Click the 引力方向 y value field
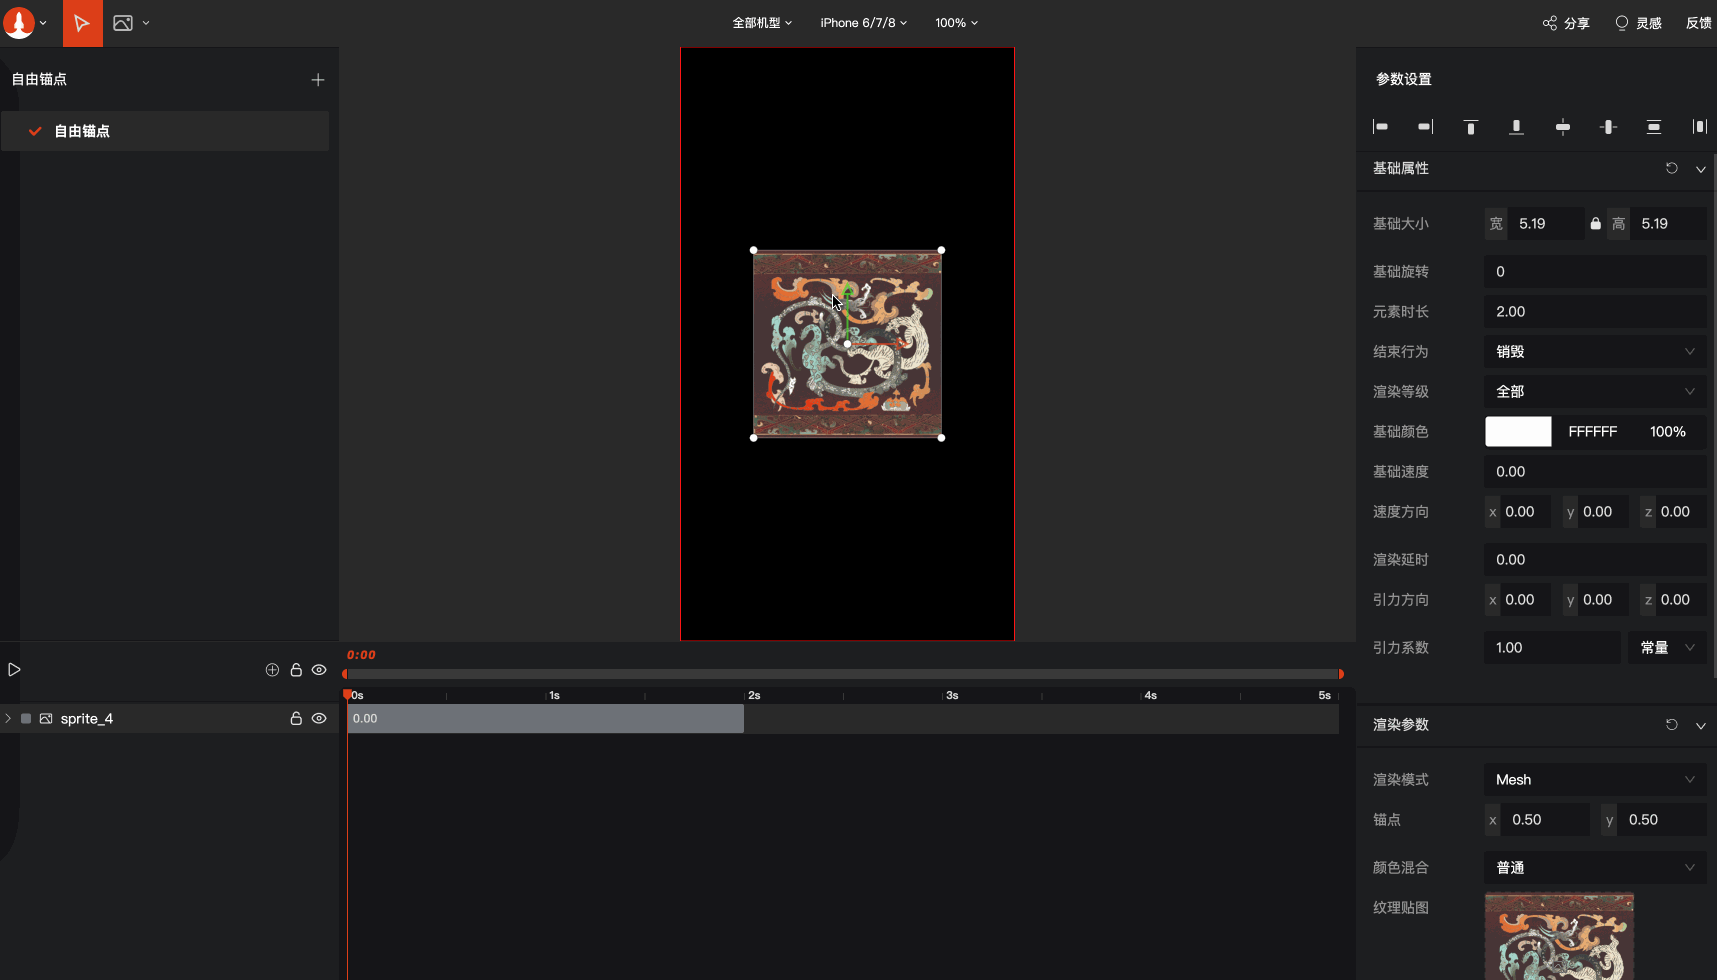Screen dimensions: 1717x980 click(1604, 600)
